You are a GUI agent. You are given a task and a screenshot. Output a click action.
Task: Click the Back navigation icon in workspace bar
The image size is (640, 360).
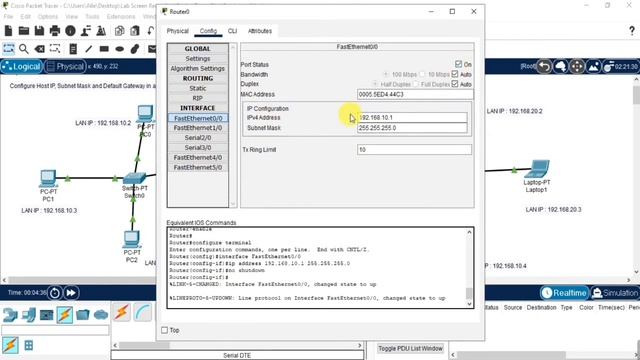coord(544,66)
